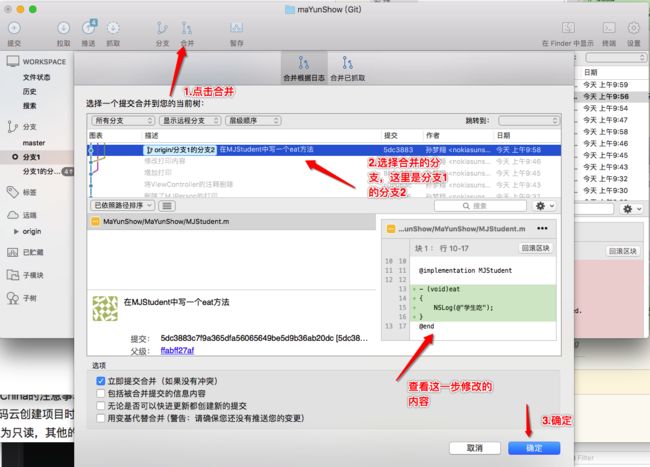Click the Submodules (子模块) sidebar icon
This screenshot has height=467, width=650.
[13, 275]
